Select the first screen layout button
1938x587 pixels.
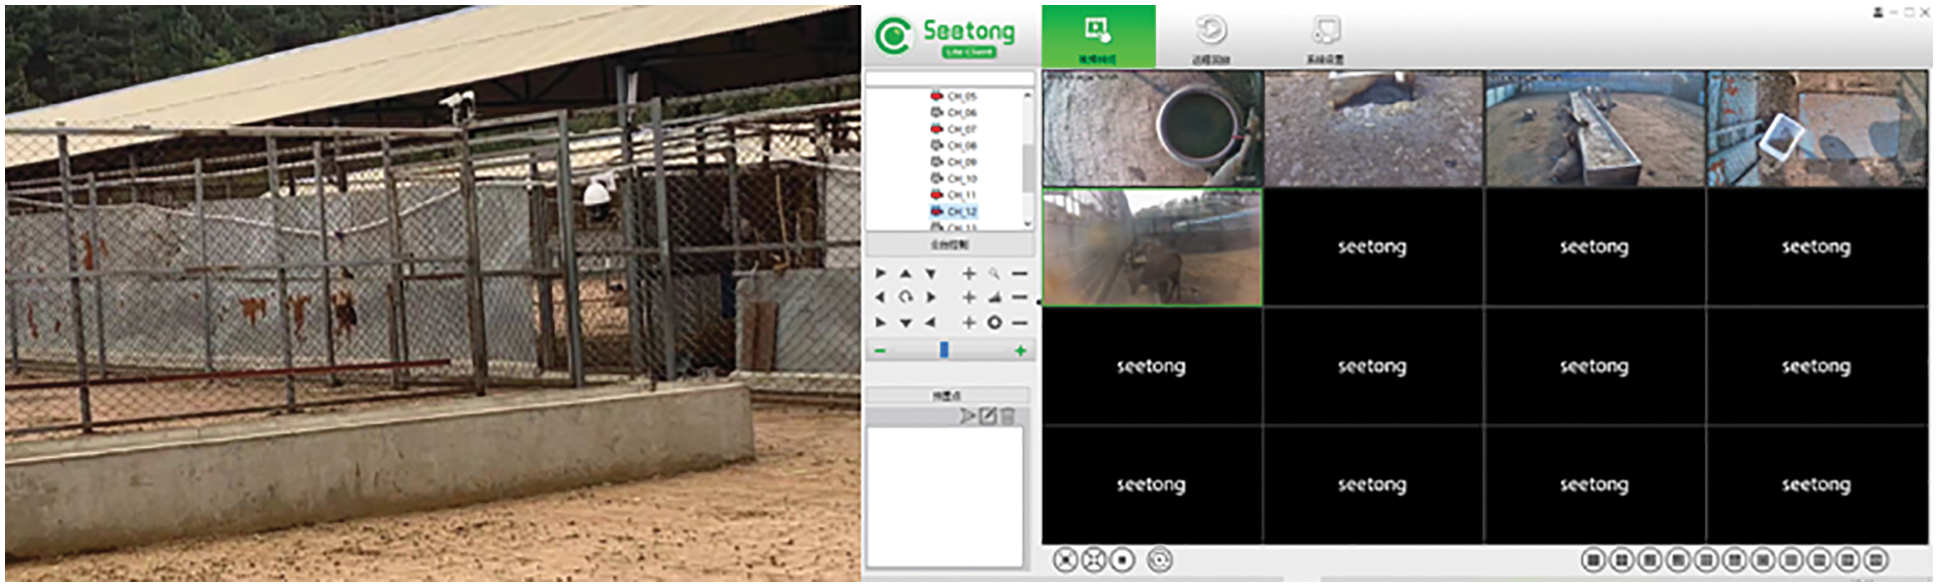point(1593,560)
